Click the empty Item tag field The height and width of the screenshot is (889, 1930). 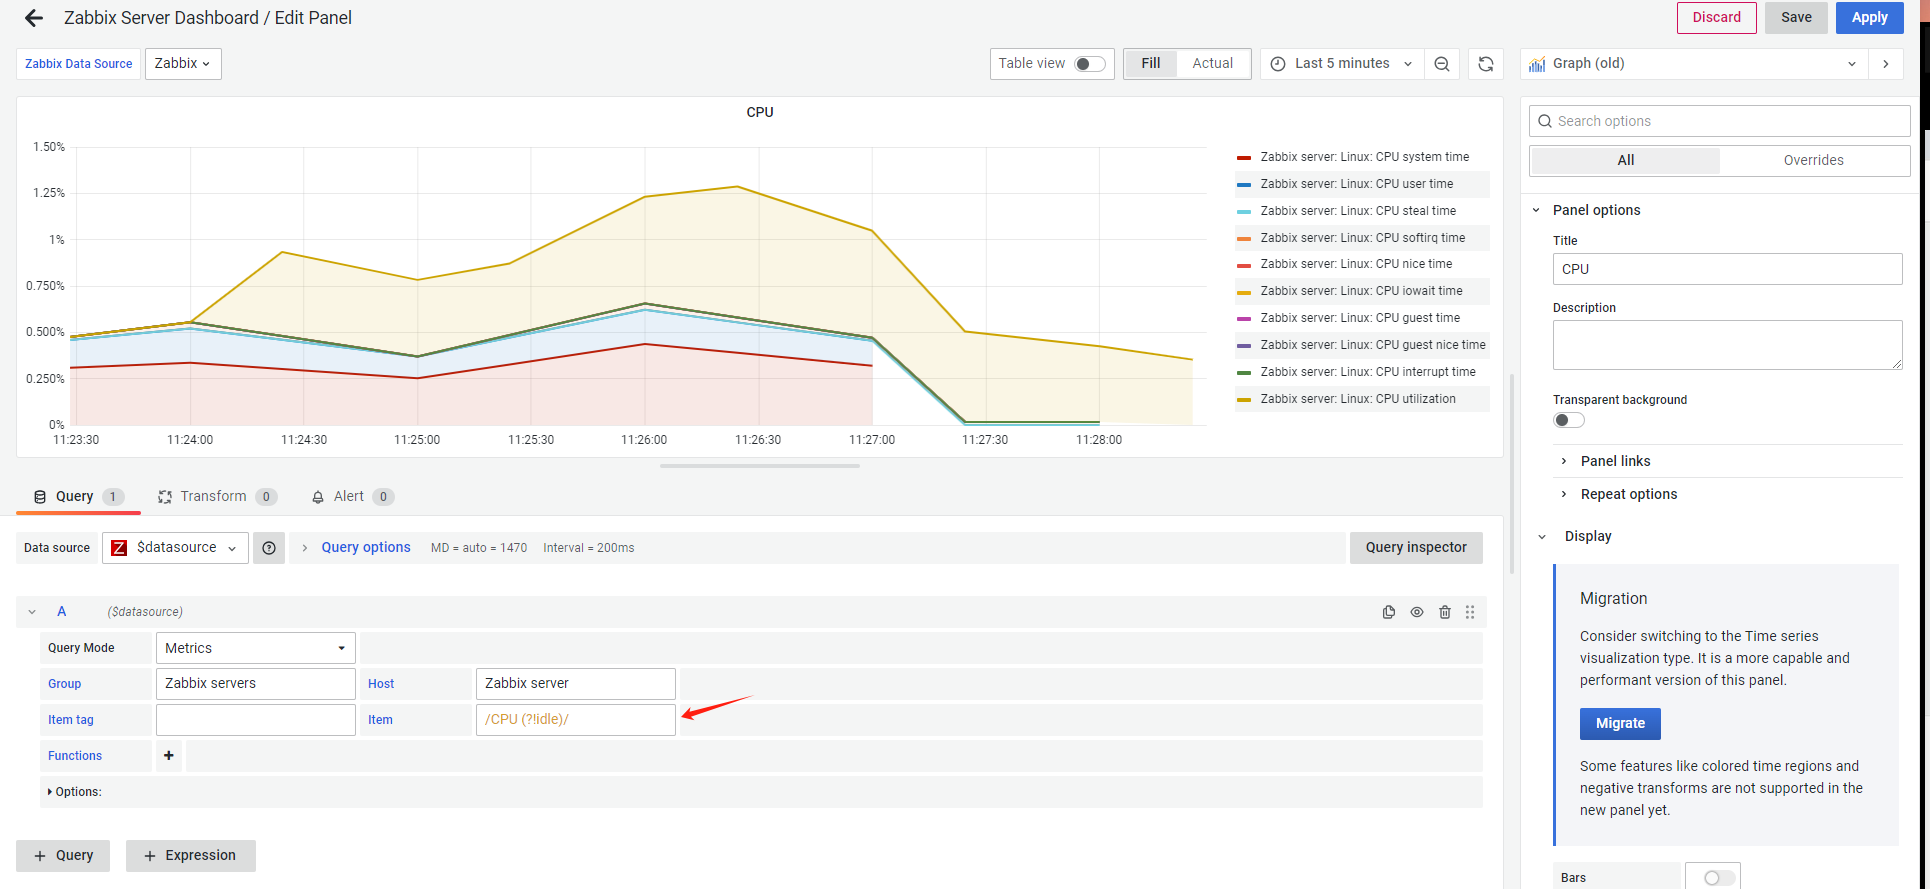tap(256, 720)
